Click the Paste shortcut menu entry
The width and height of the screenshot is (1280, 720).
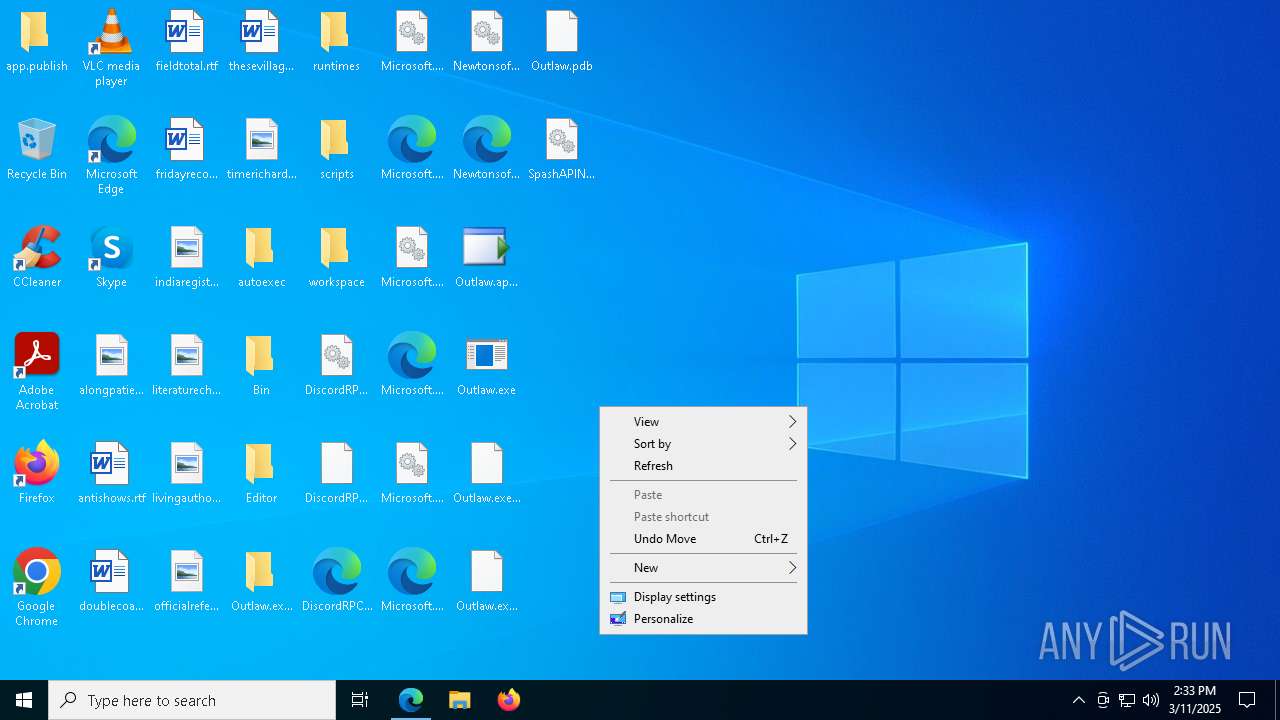703,517
